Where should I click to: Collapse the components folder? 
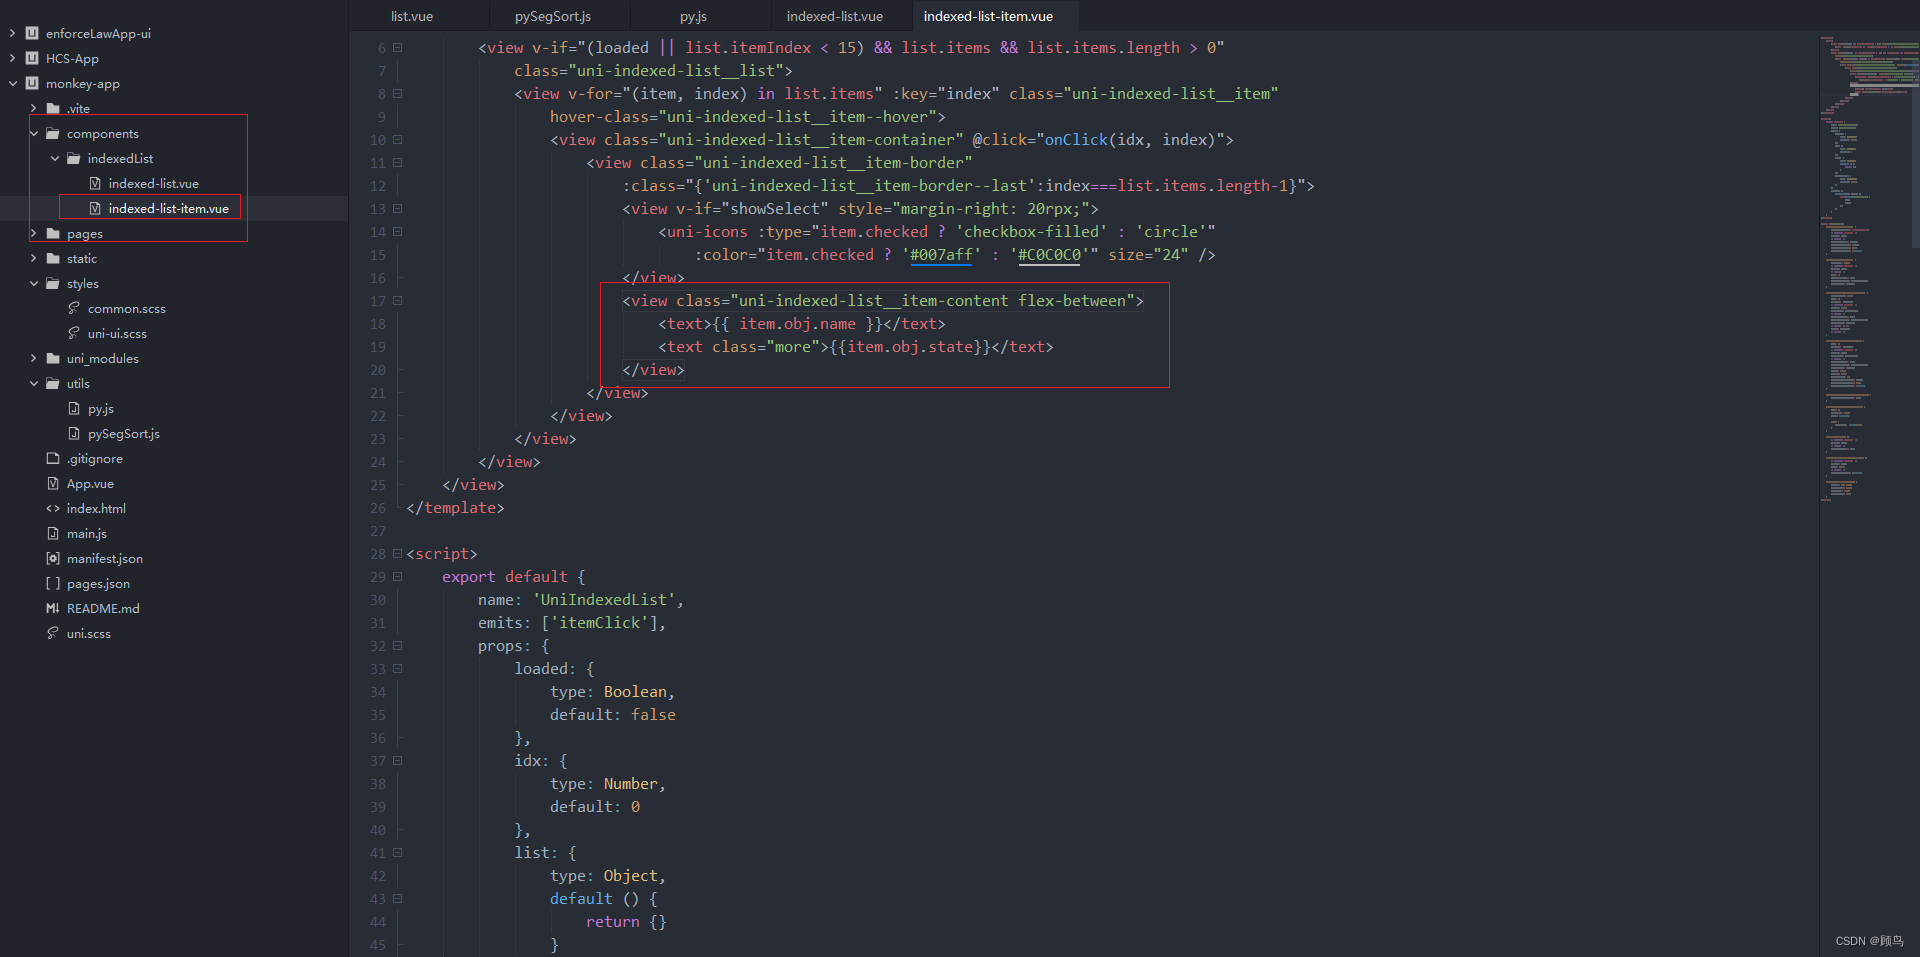(33, 133)
